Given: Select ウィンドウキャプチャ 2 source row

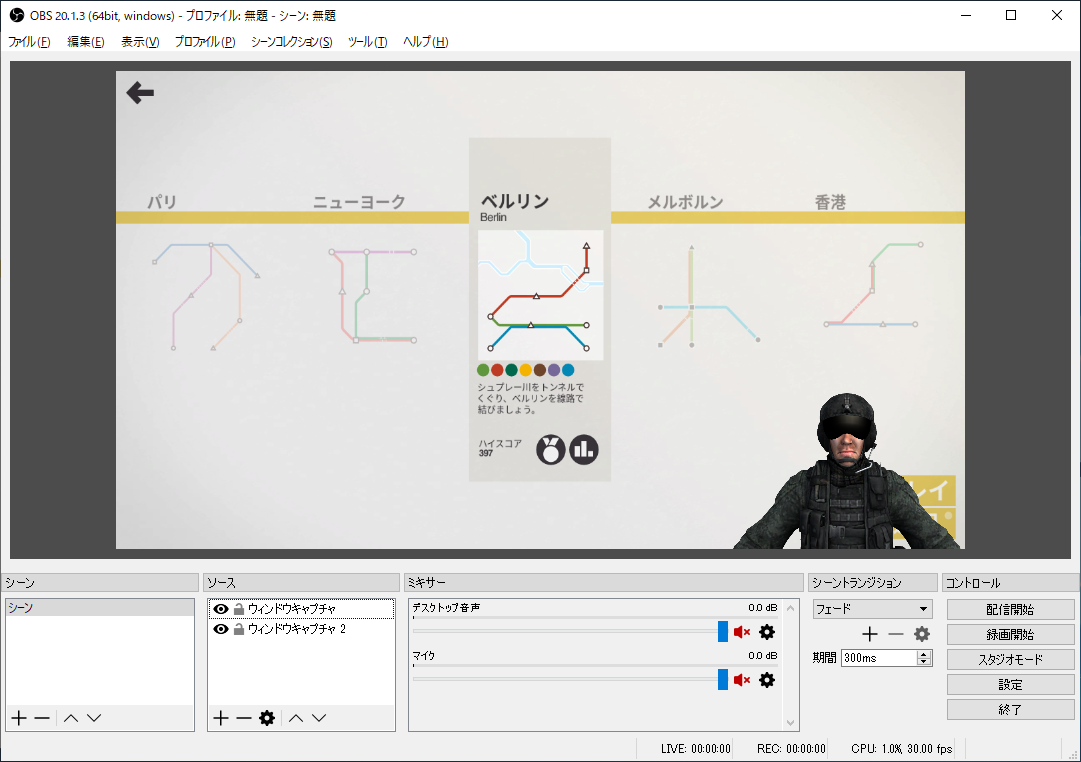Looking at the screenshot, I should pos(301,629).
